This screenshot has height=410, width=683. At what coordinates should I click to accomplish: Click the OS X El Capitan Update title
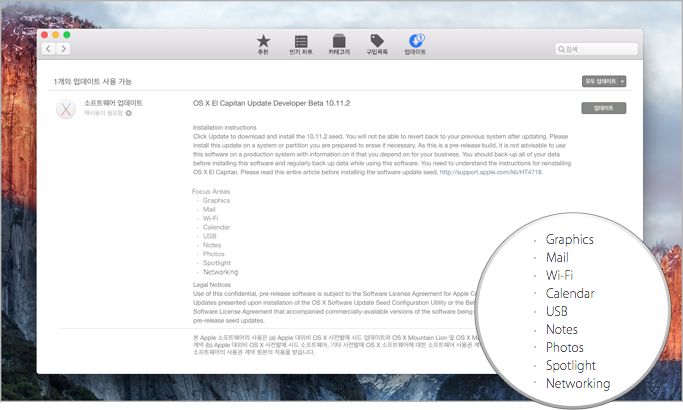(271, 103)
